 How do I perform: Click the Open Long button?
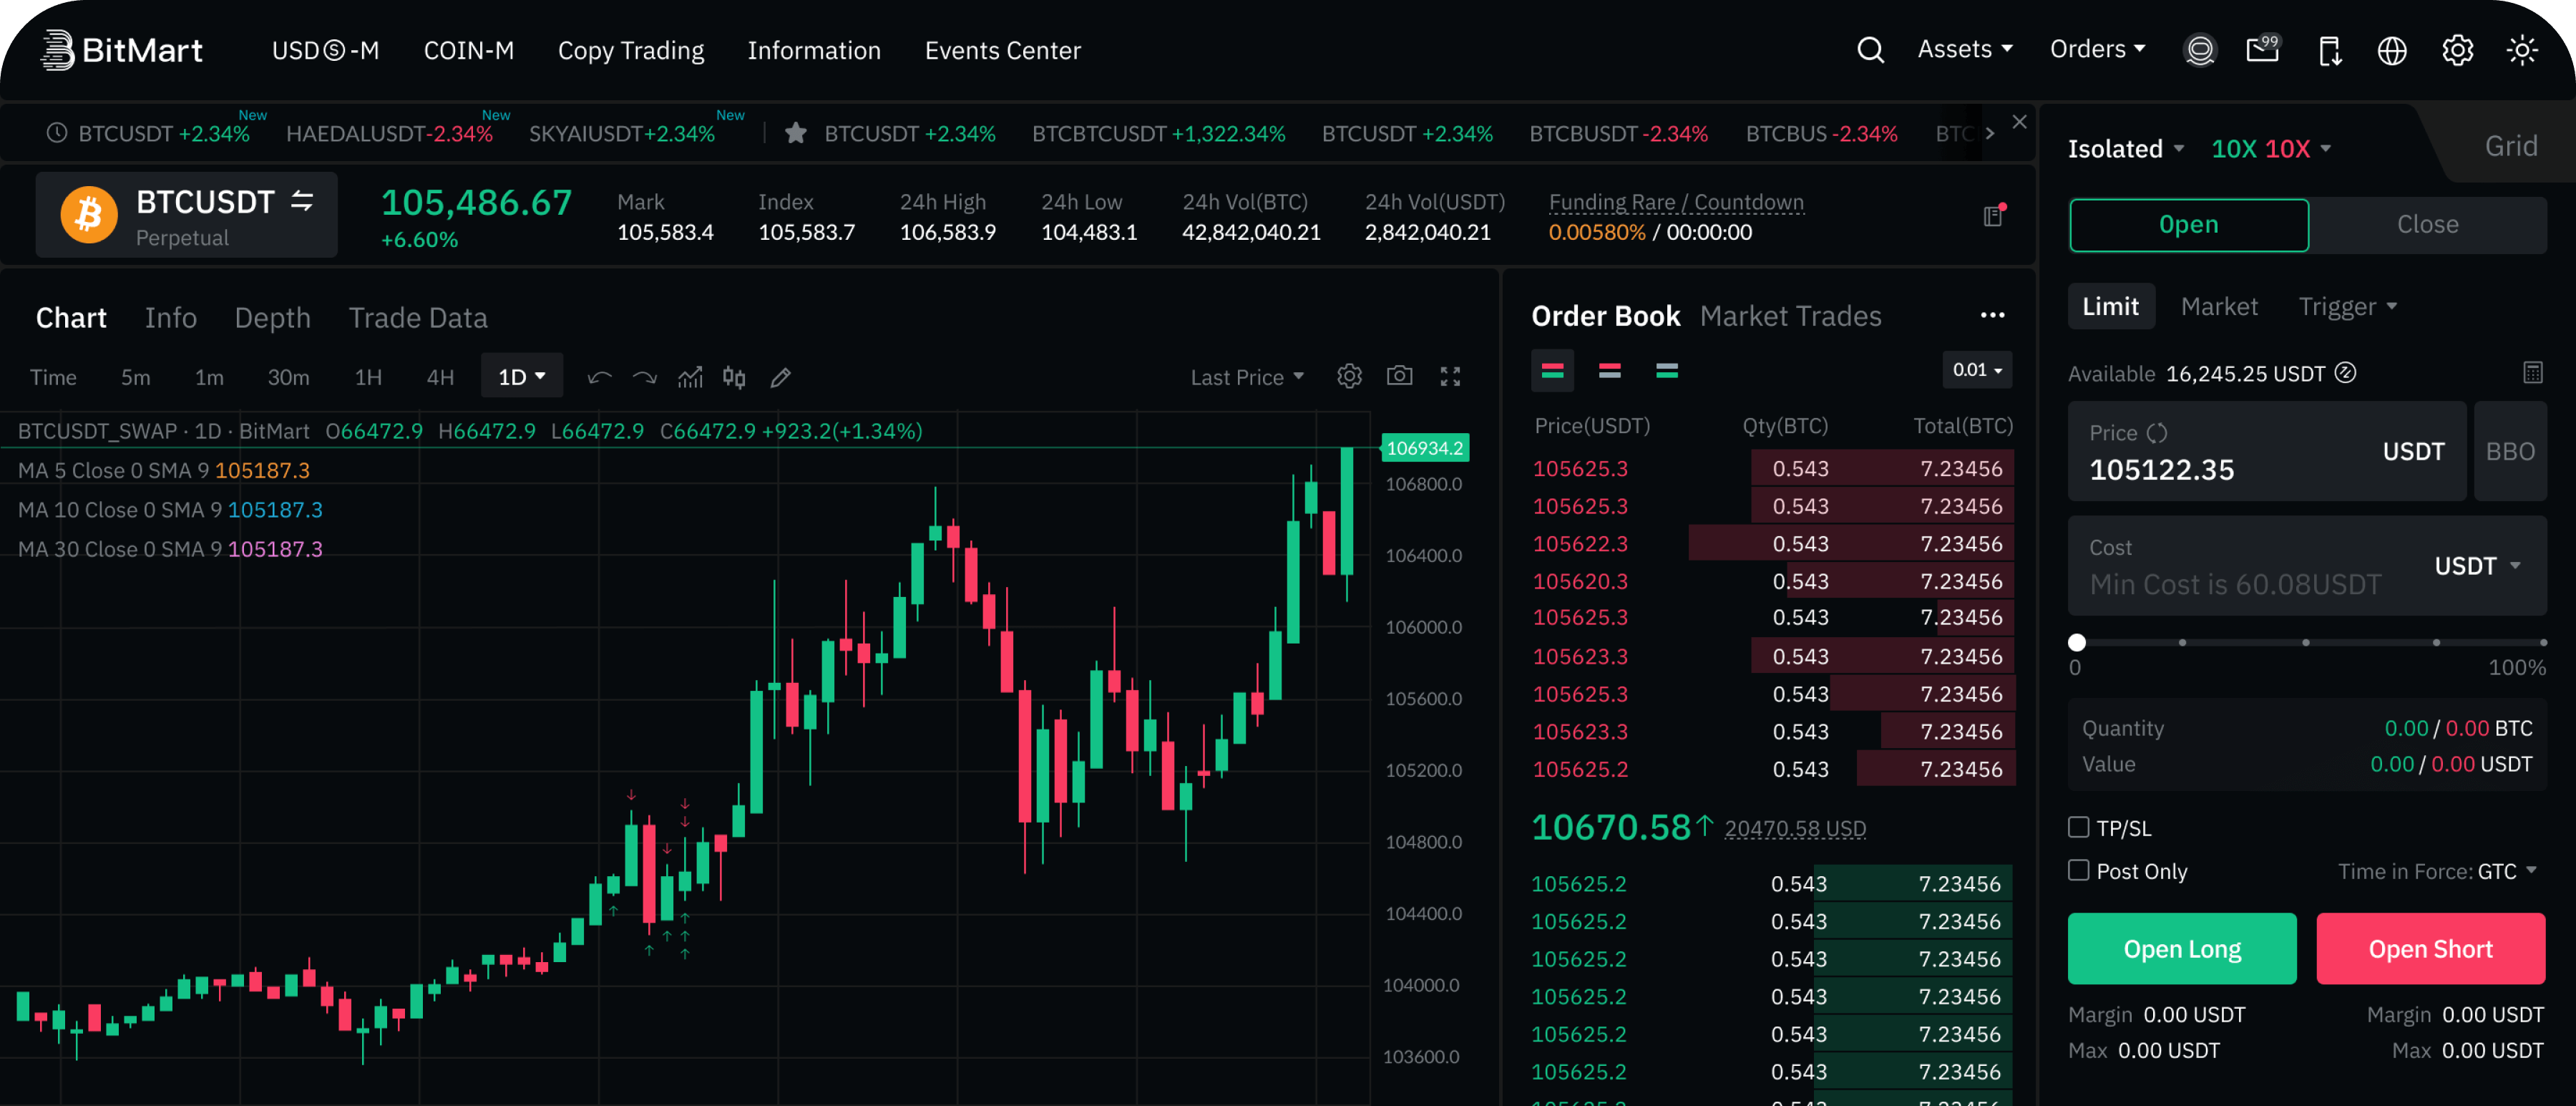click(x=2181, y=948)
